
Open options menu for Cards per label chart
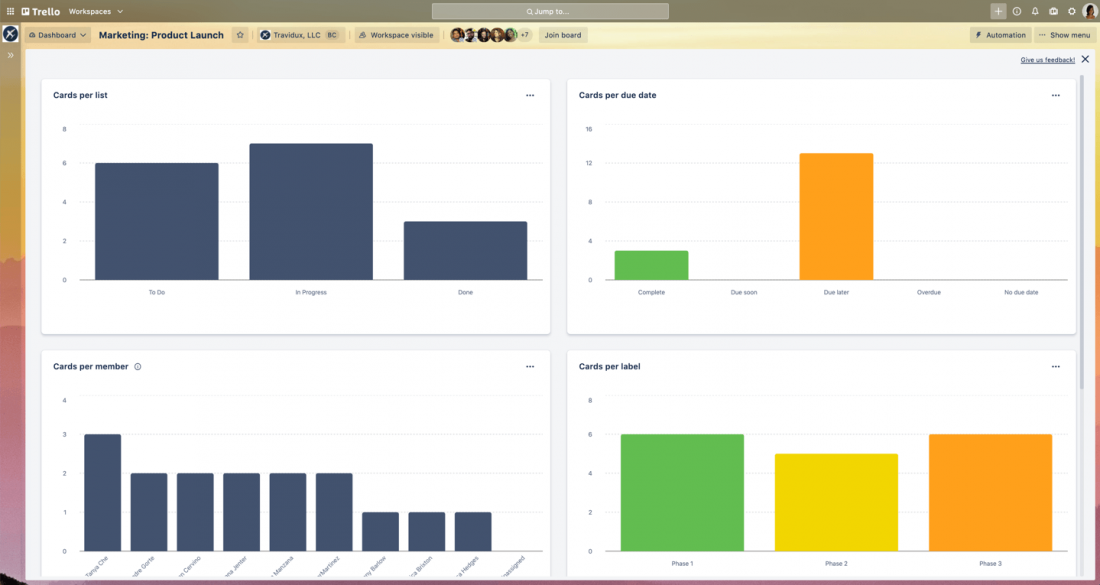(1056, 366)
